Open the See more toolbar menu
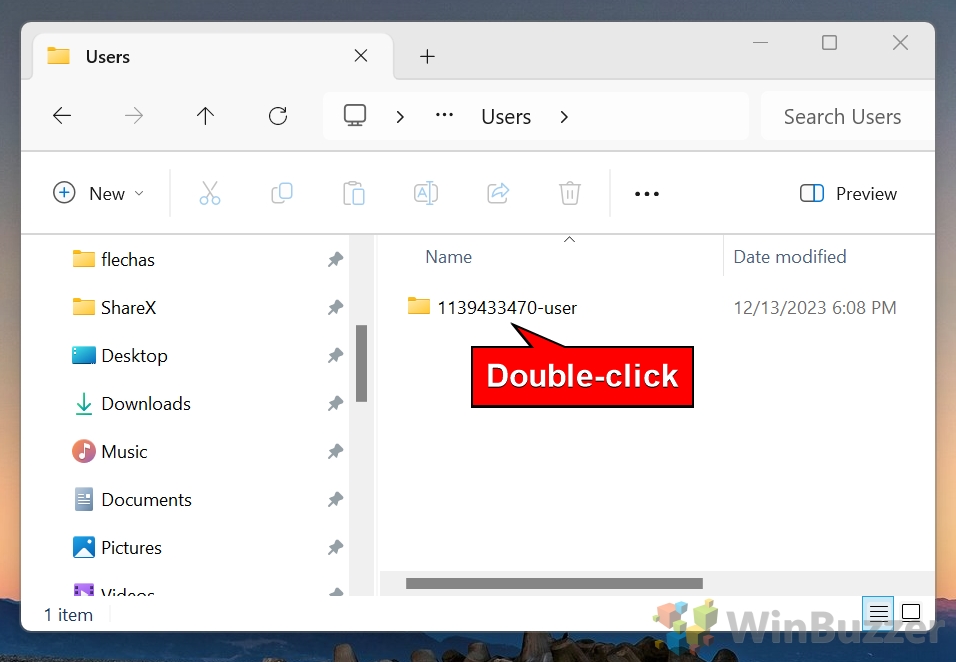Image resolution: width=956 pixels, height=662 pixels. [647, 194]
